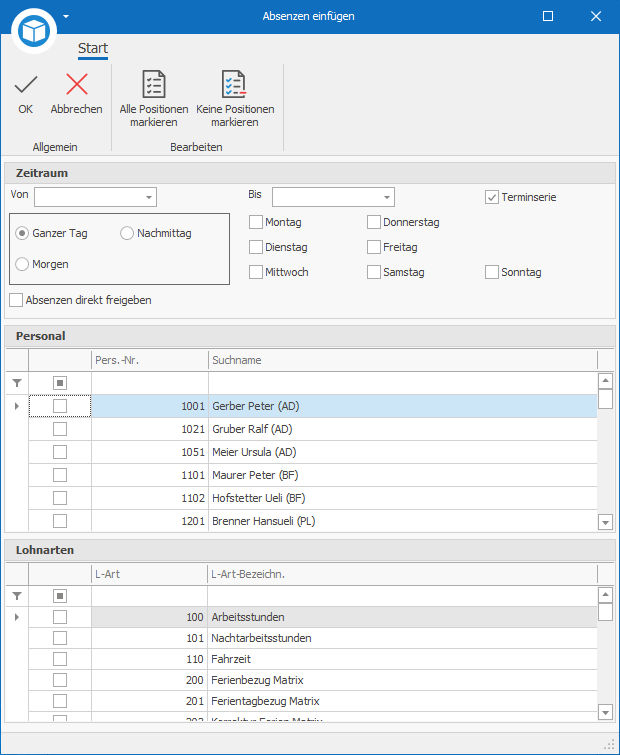
Task: Click scroll down arrow in Personal list
Action: [x=605, y=522]
